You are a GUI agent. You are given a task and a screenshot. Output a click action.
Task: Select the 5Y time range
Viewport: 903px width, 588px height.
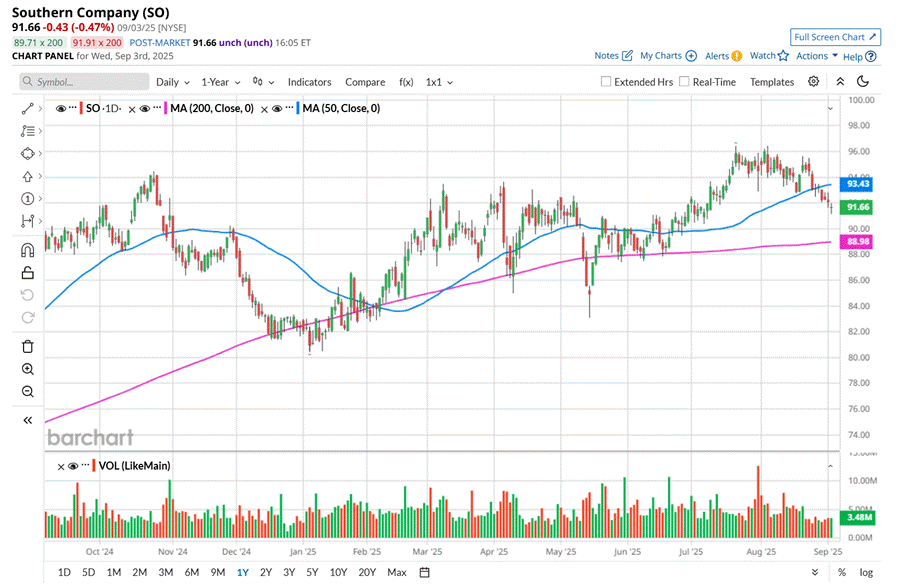click(312, 572)
